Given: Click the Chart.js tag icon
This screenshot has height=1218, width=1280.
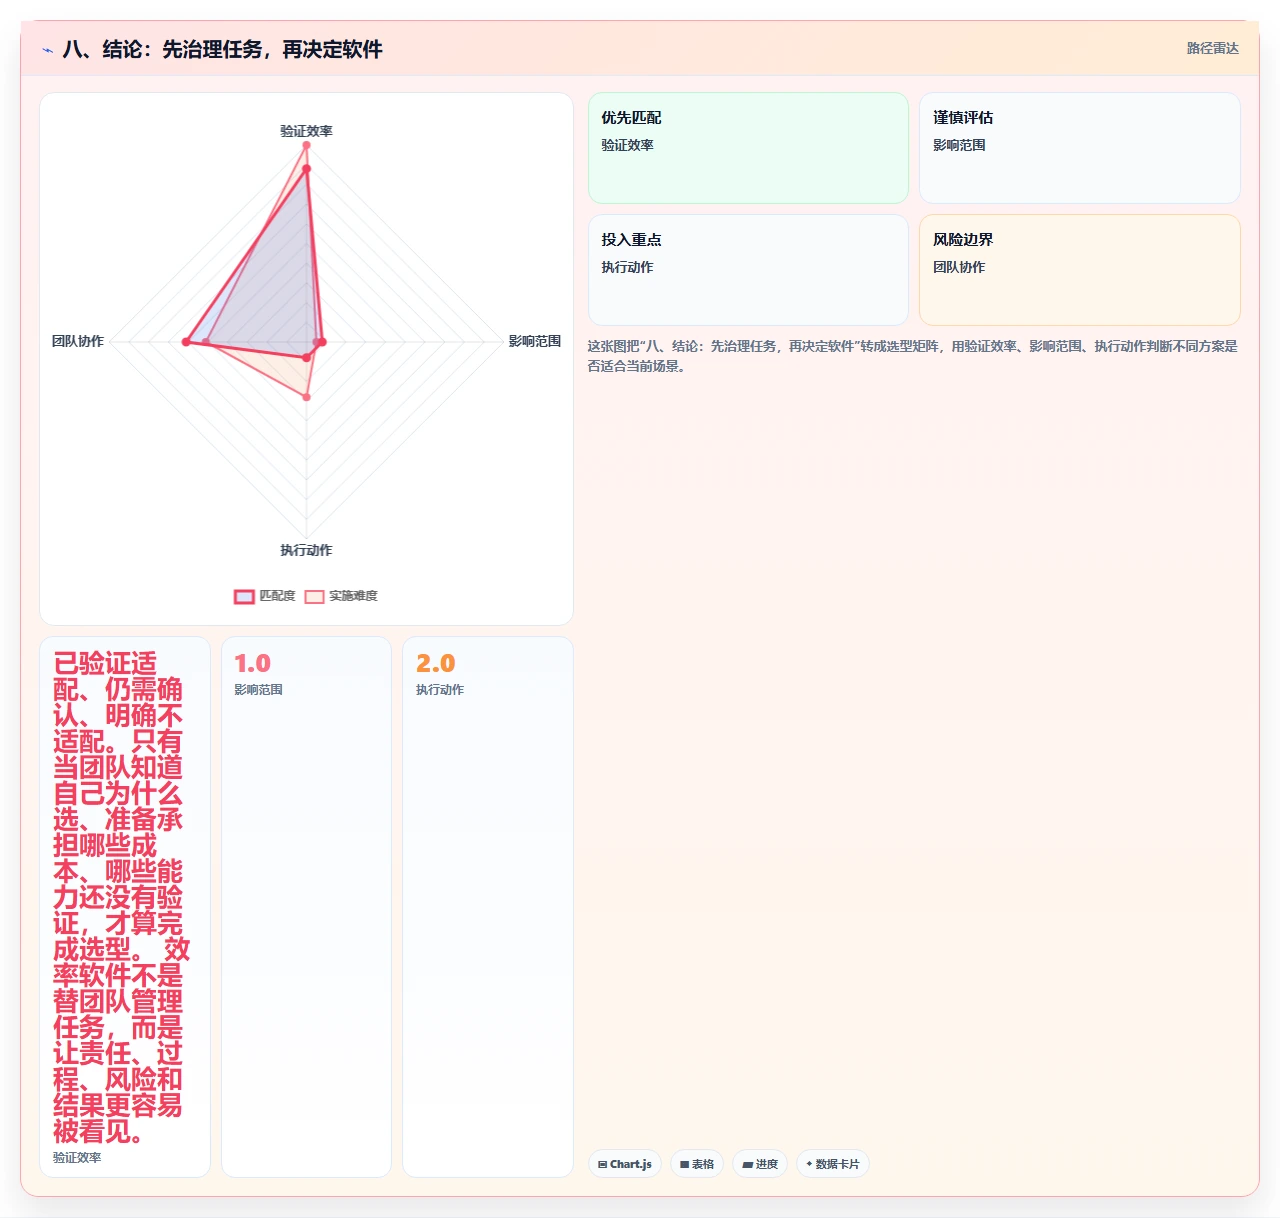Looking at the screenshot, I should tap(602, 1165).
